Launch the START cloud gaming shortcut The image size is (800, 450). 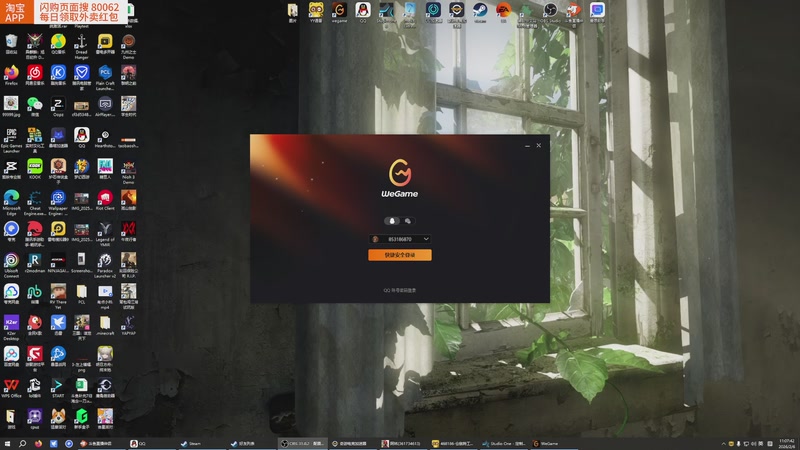click(x=58, y=387)
